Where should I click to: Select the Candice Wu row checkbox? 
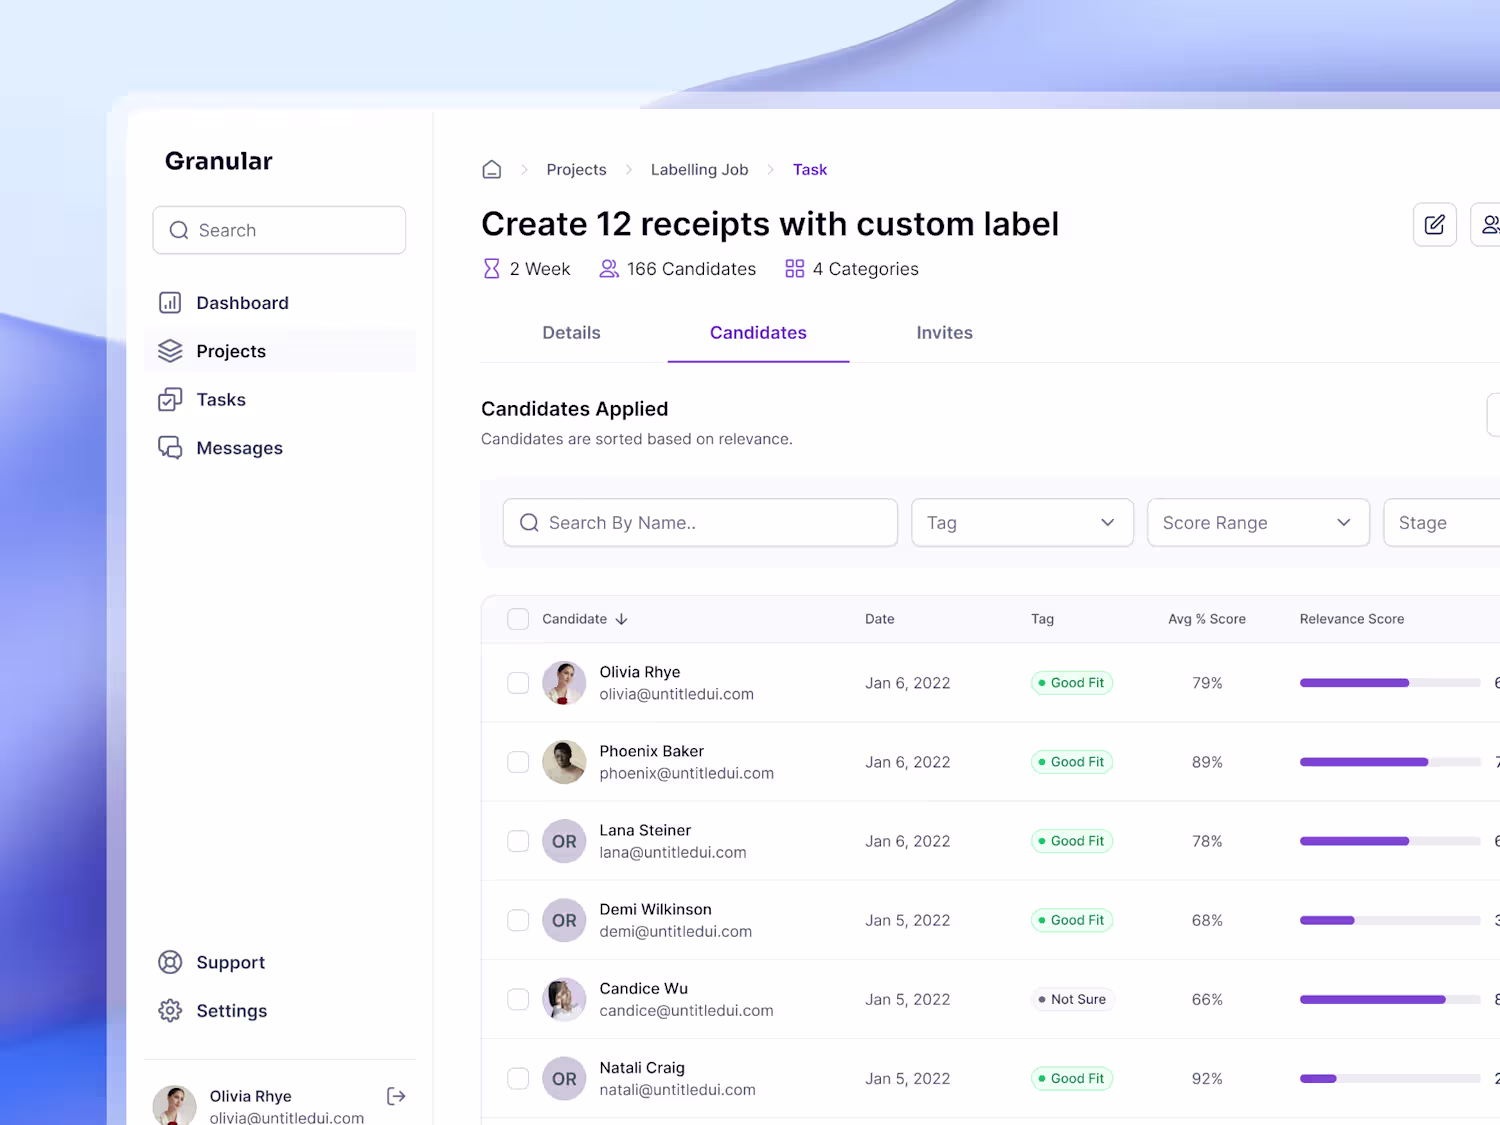[518, 999]
